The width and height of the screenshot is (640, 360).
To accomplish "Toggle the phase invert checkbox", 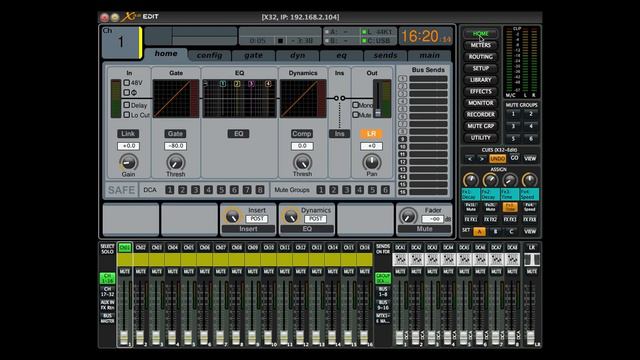I will (x=127, y=92).
